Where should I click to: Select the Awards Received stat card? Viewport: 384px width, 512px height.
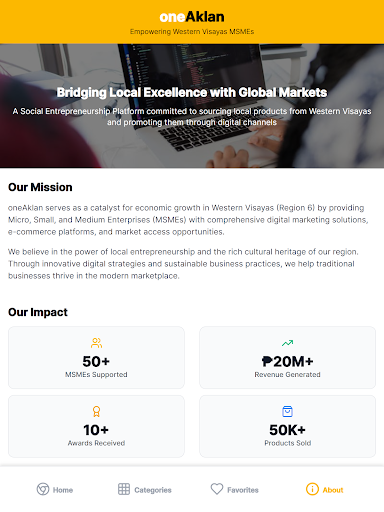tap(96, 426)
